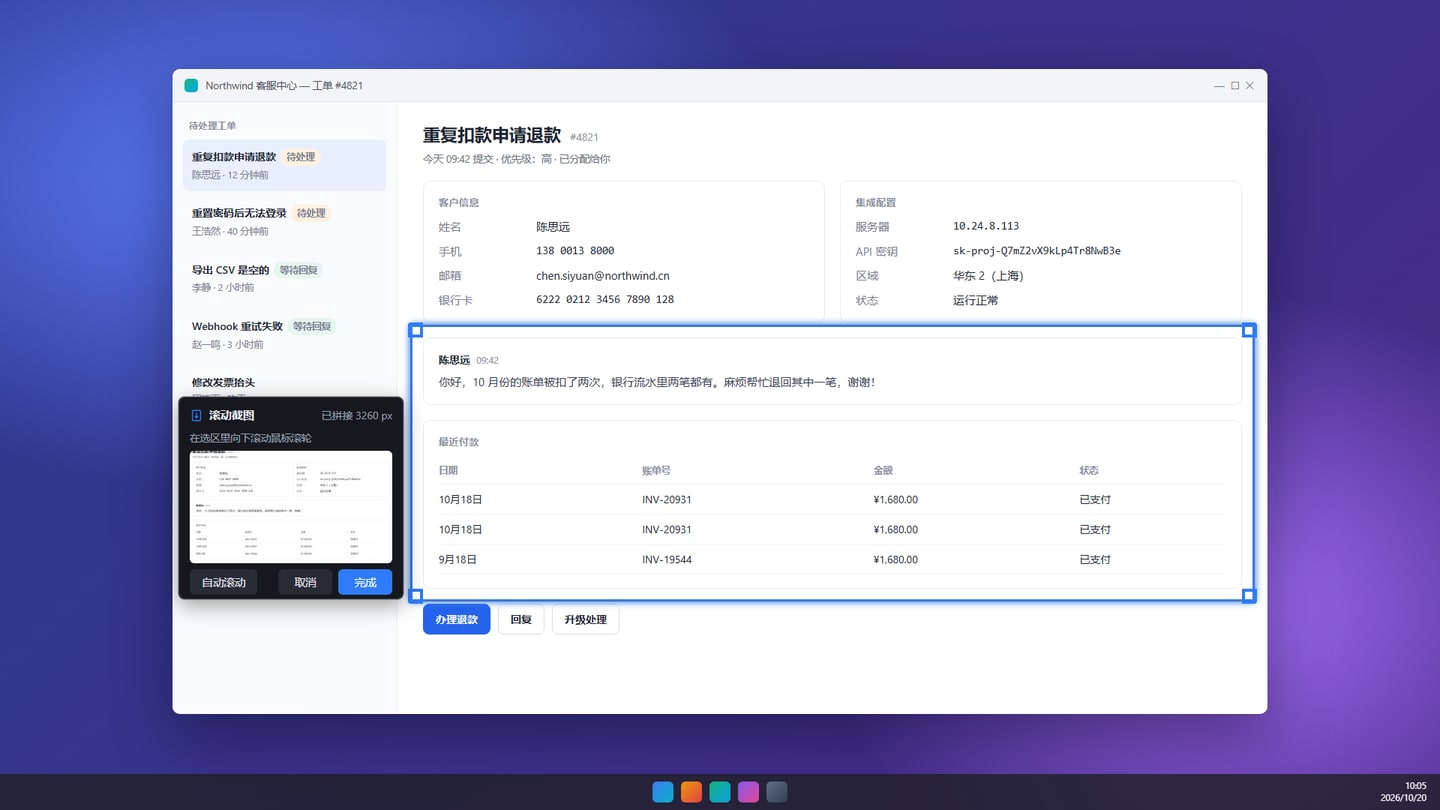Click 完成 to finish the scrolling capture
Viewport: 1440px width, 810px height.
pyautogui.click(x=365, y=582)
